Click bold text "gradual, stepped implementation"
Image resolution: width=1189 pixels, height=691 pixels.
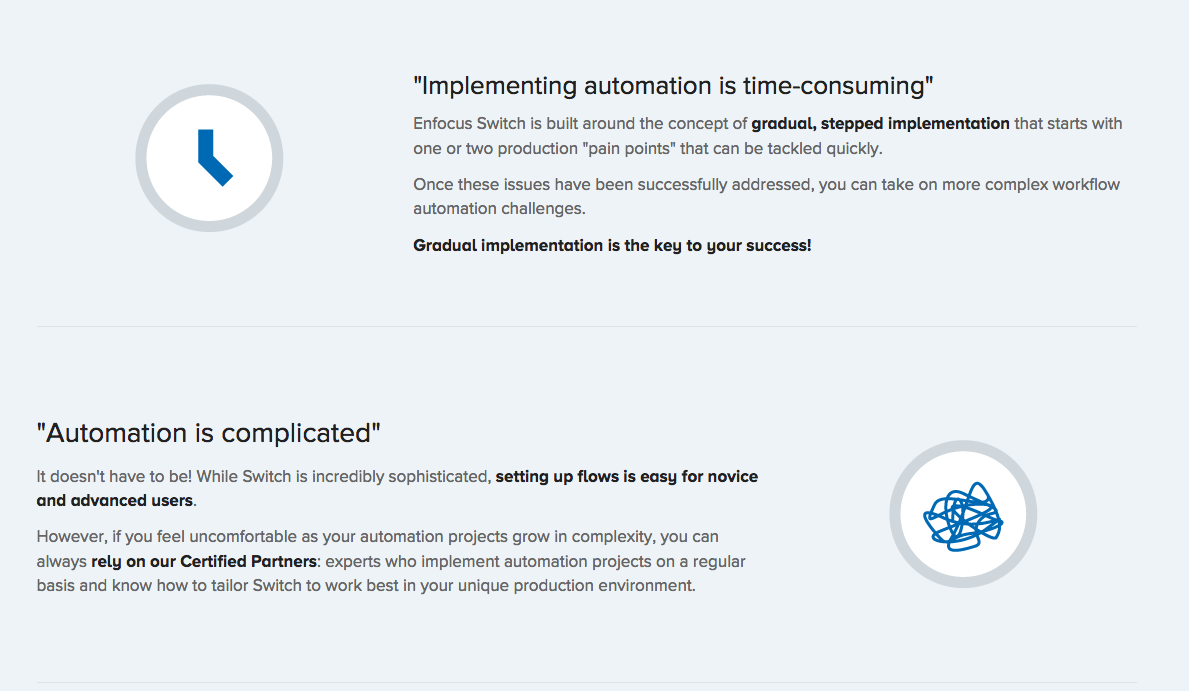[x=880, y=124]
